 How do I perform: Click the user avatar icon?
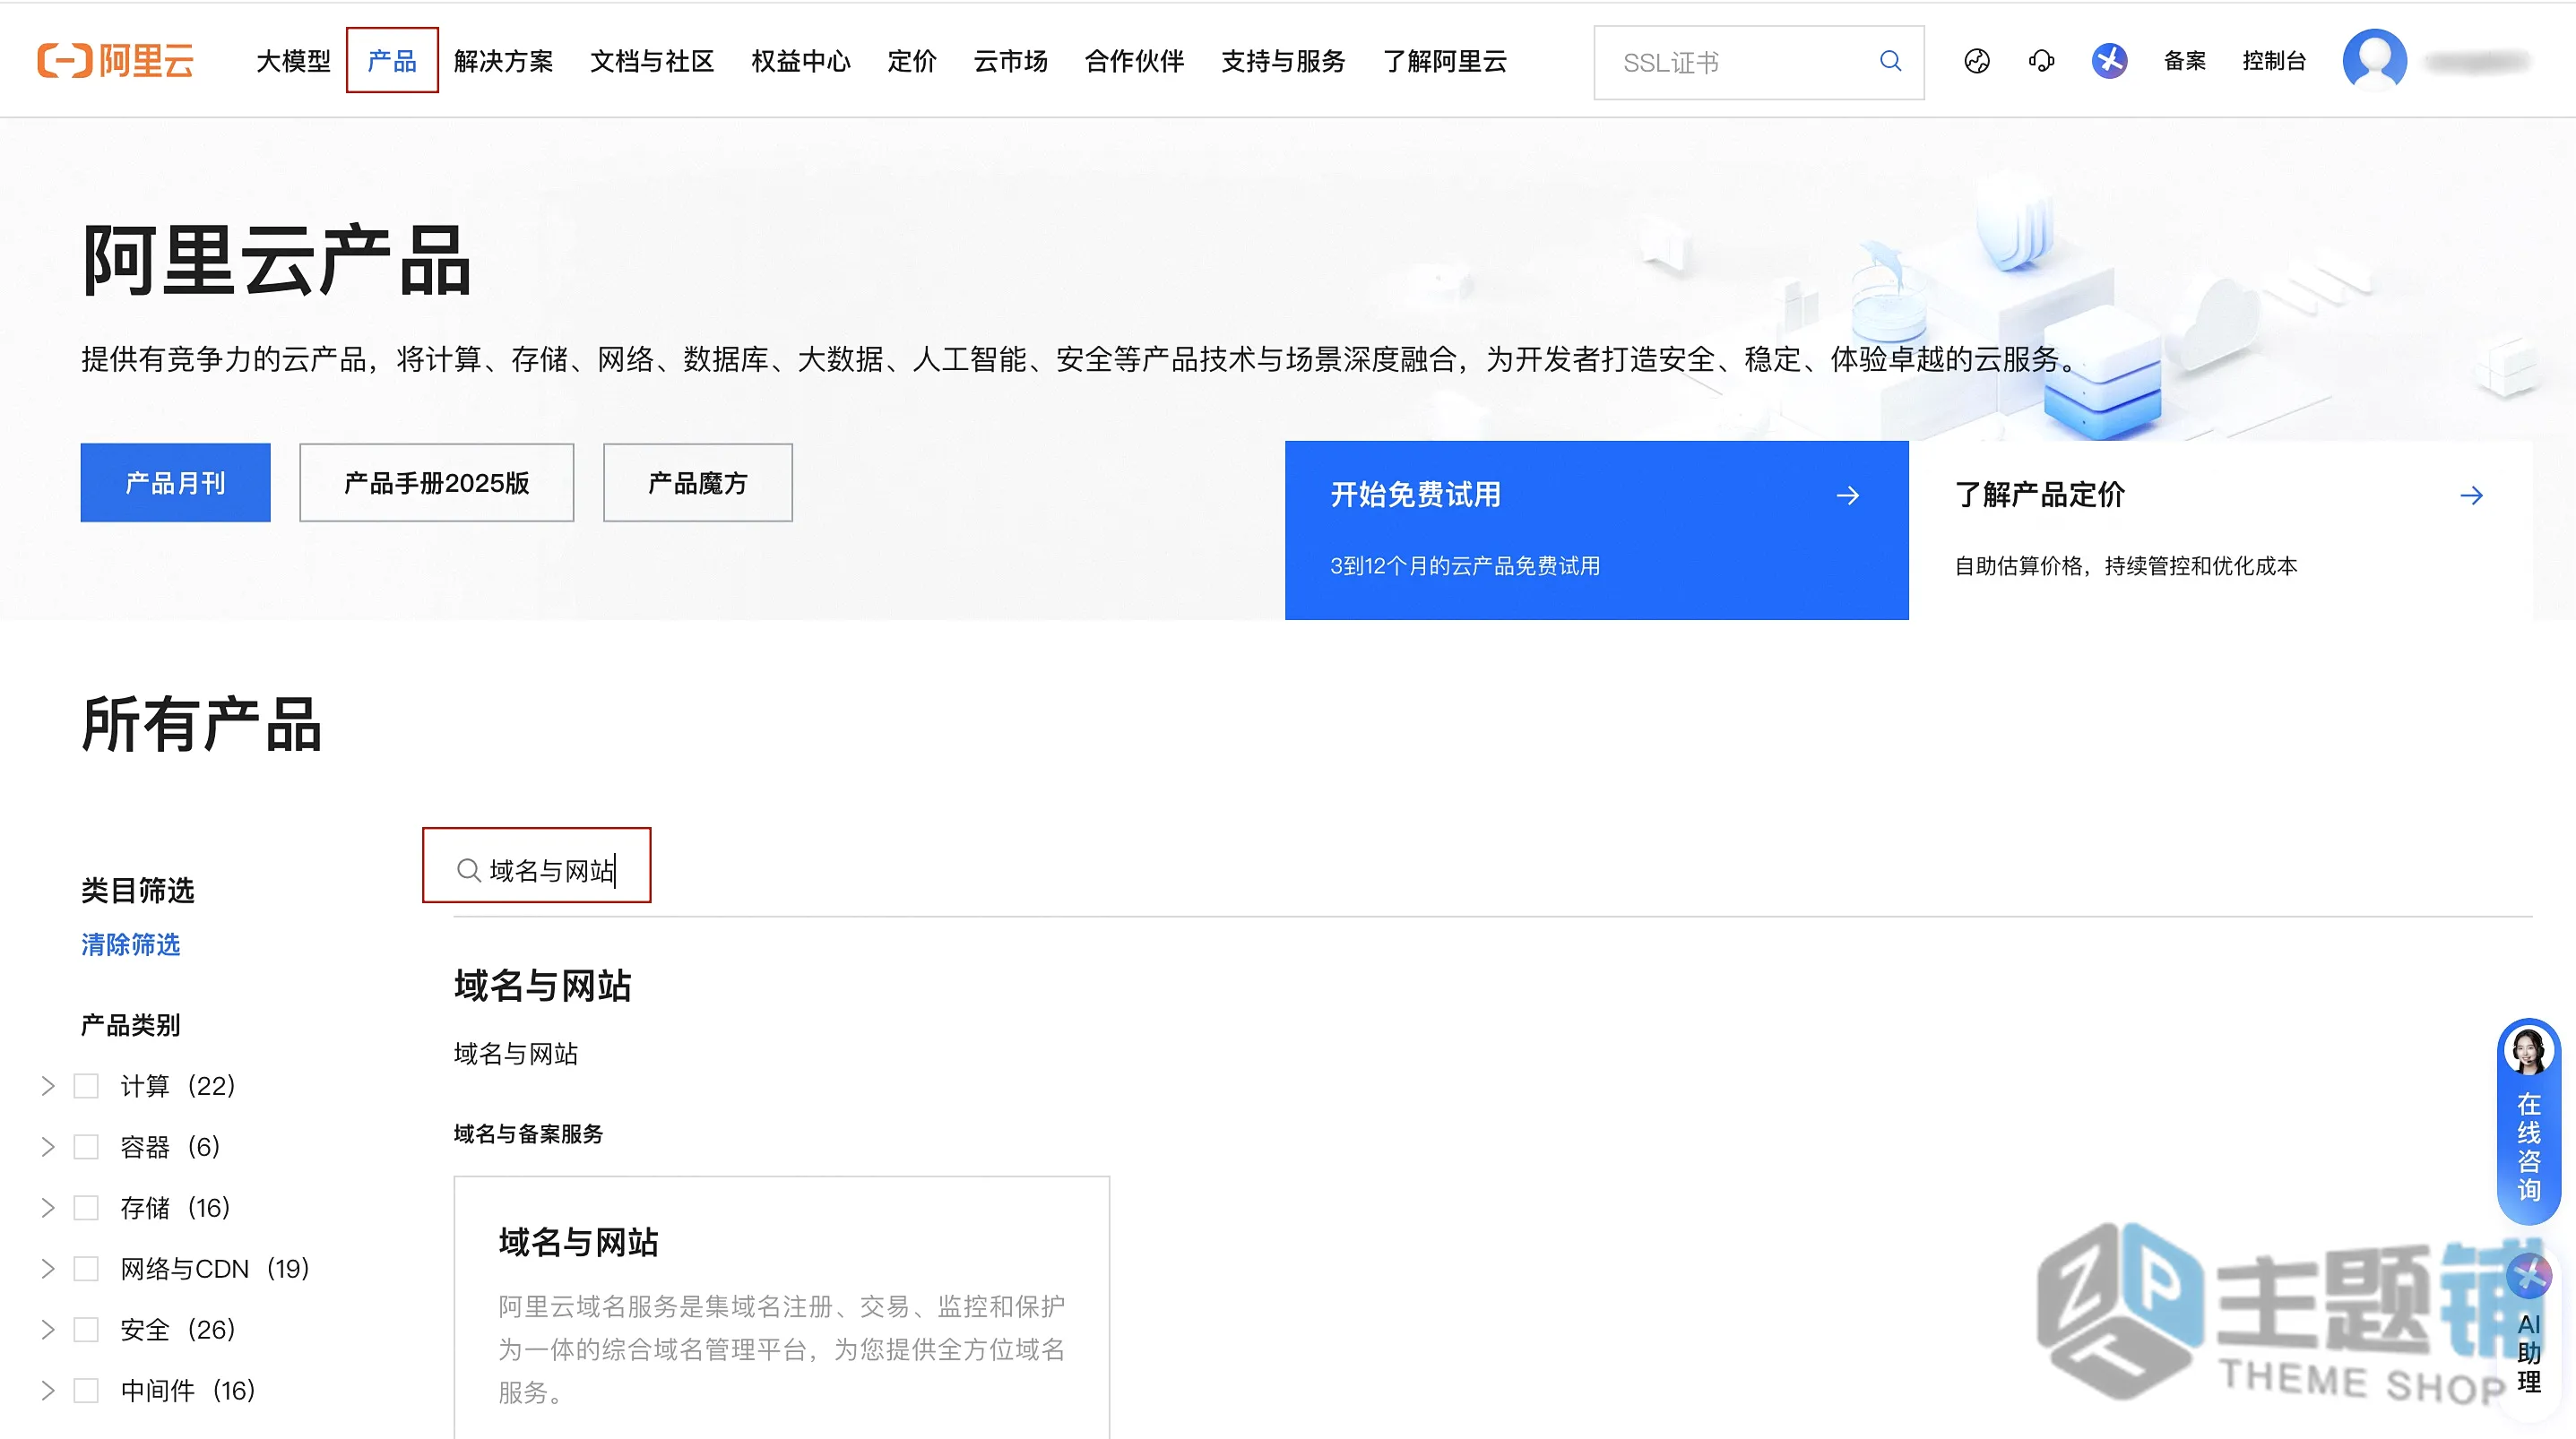point(2374,61)
